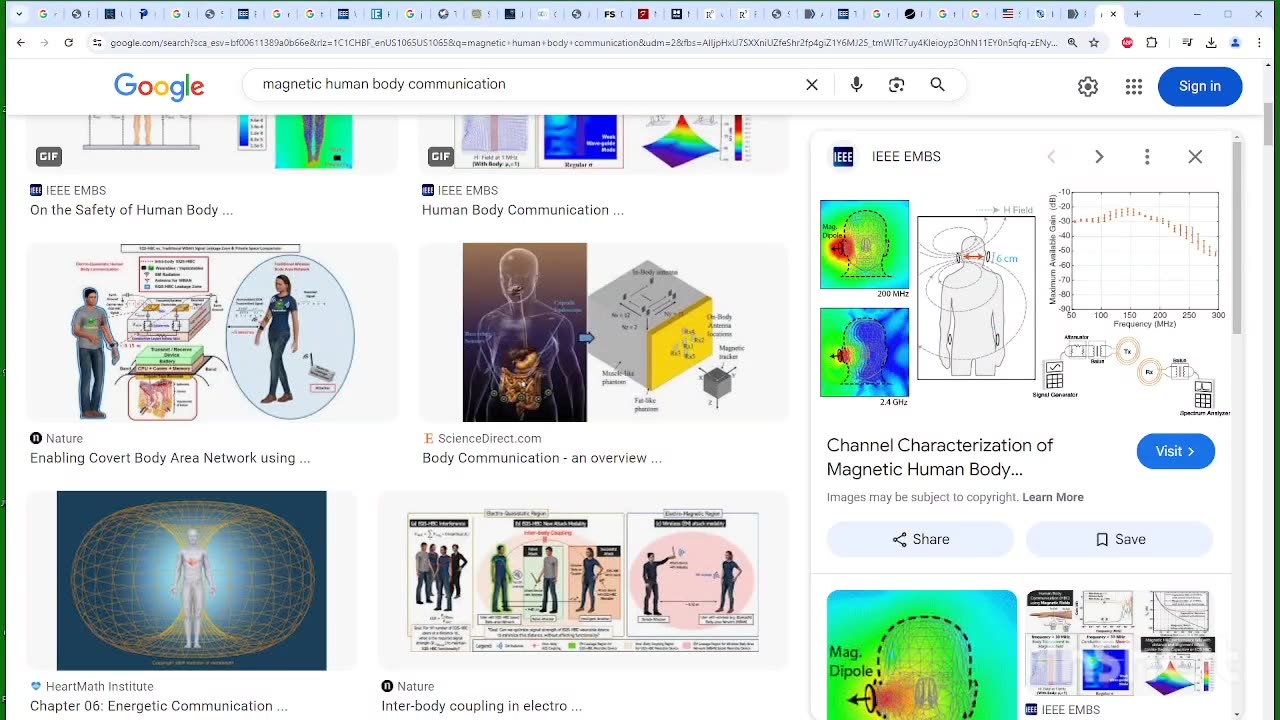This screenshot has height=720, width=1280.
Task: Open the Google apps grid
Action: (x=1133, y=87)
